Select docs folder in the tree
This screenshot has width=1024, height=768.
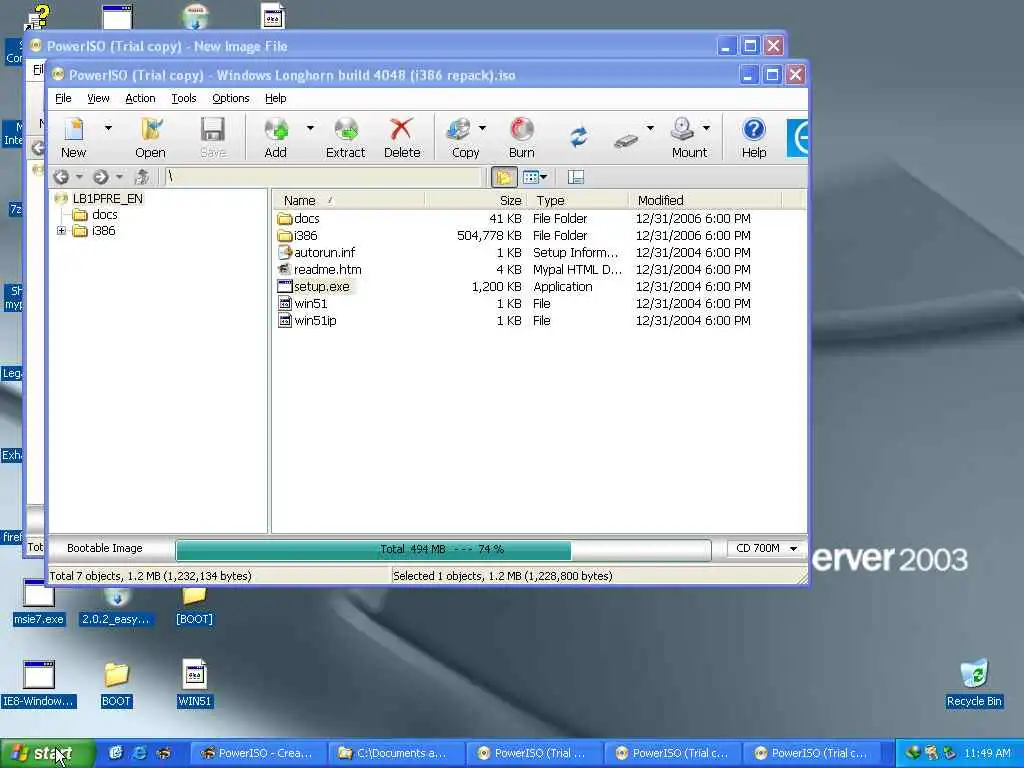(104, 215)
